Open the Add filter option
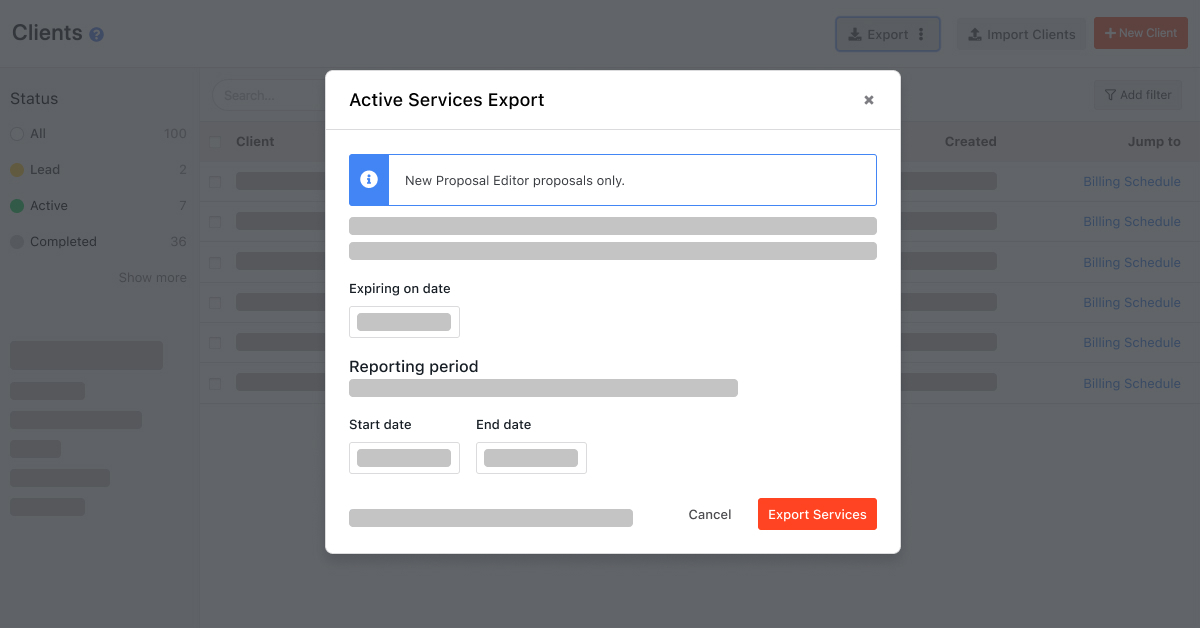1200x628 pixels. click(x=1137, y=95)
